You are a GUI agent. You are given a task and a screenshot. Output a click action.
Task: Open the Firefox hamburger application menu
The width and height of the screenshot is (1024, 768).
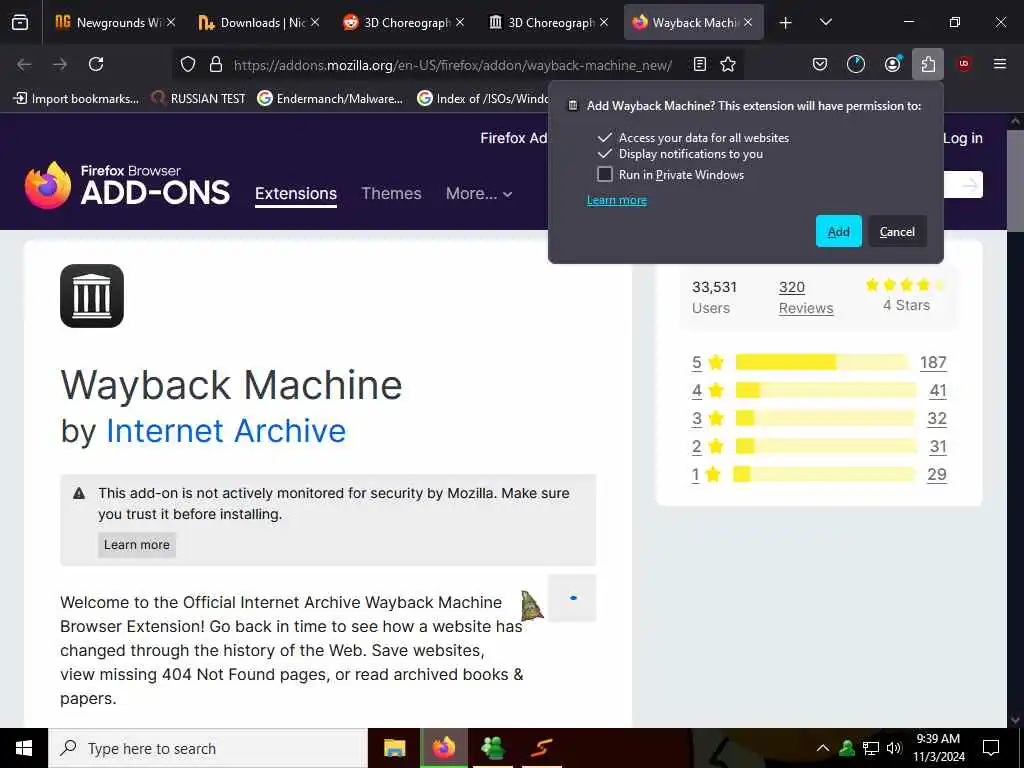point(1000,64)
